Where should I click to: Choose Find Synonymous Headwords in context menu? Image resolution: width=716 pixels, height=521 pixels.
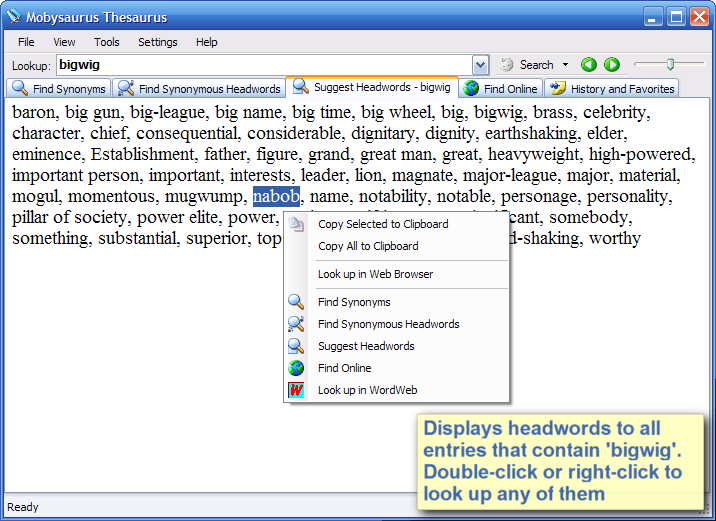point(396,324)
